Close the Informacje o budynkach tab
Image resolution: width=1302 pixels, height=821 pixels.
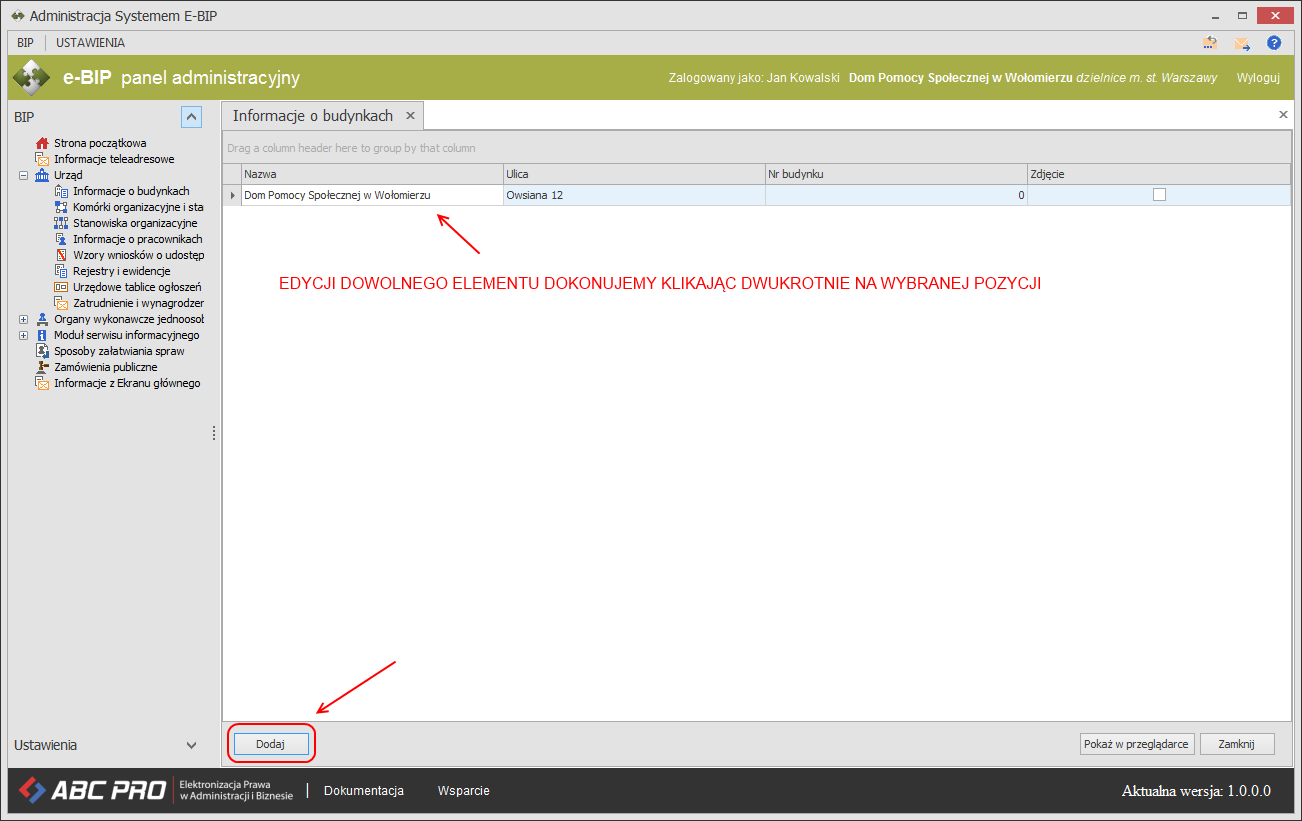click(410, 116)
